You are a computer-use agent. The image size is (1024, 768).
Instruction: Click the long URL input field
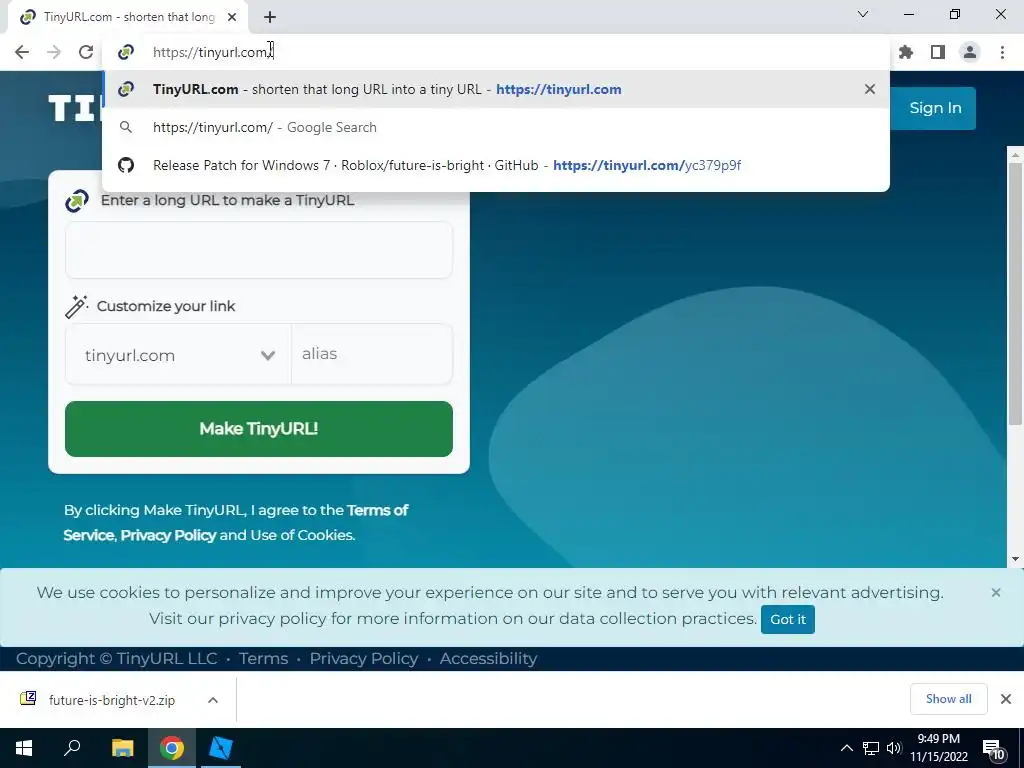[259, 250]
